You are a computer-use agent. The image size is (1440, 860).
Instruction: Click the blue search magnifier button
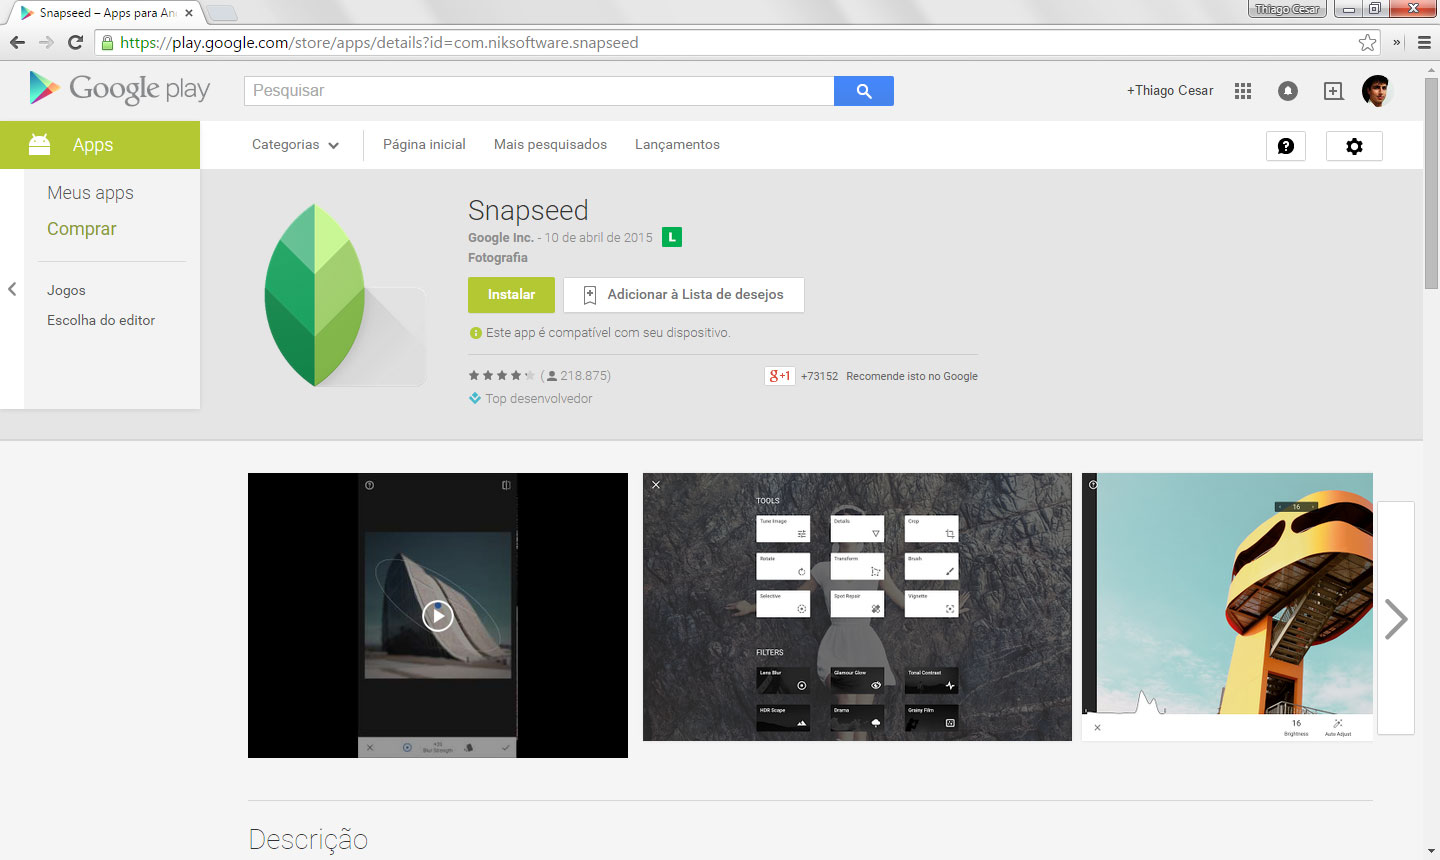(x=864, y=91)
